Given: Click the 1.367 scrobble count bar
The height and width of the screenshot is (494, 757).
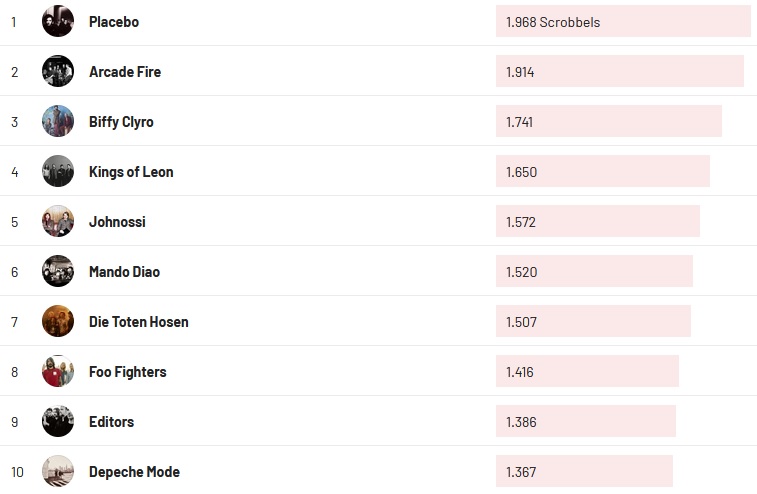Looking at the screenshot, I should click(x=584, y=471).
